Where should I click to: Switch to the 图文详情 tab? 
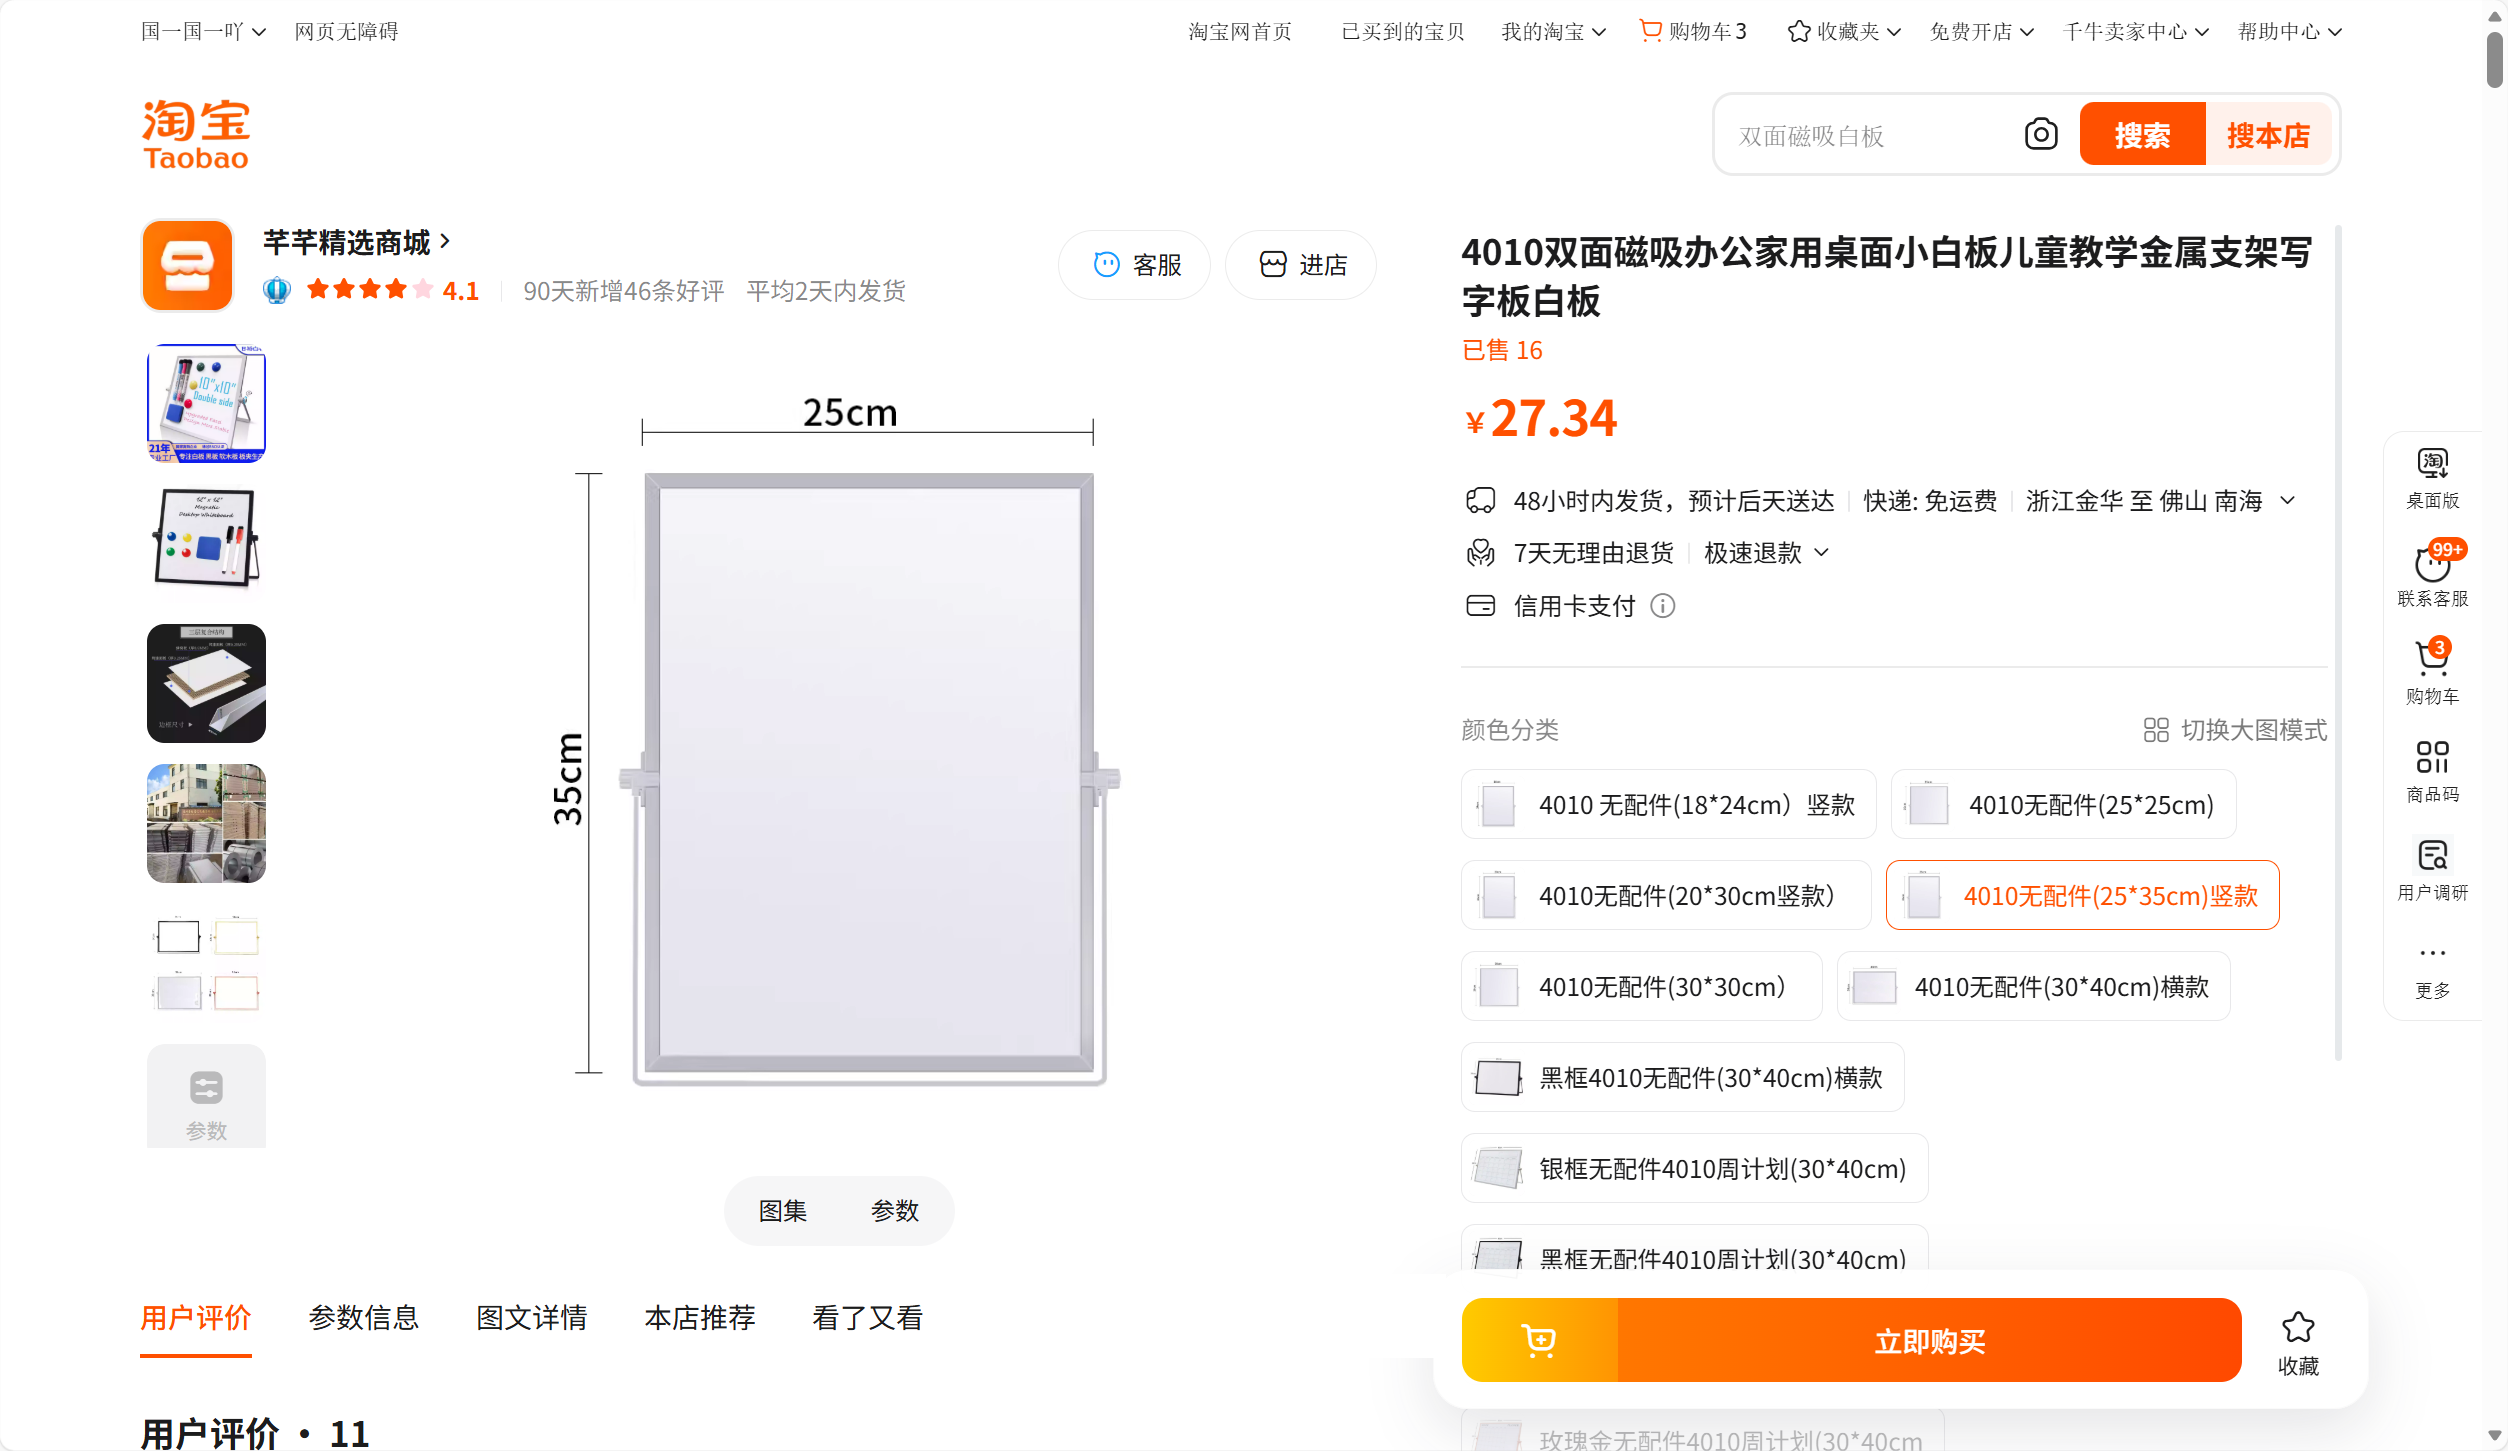[x=531, y=1318]
